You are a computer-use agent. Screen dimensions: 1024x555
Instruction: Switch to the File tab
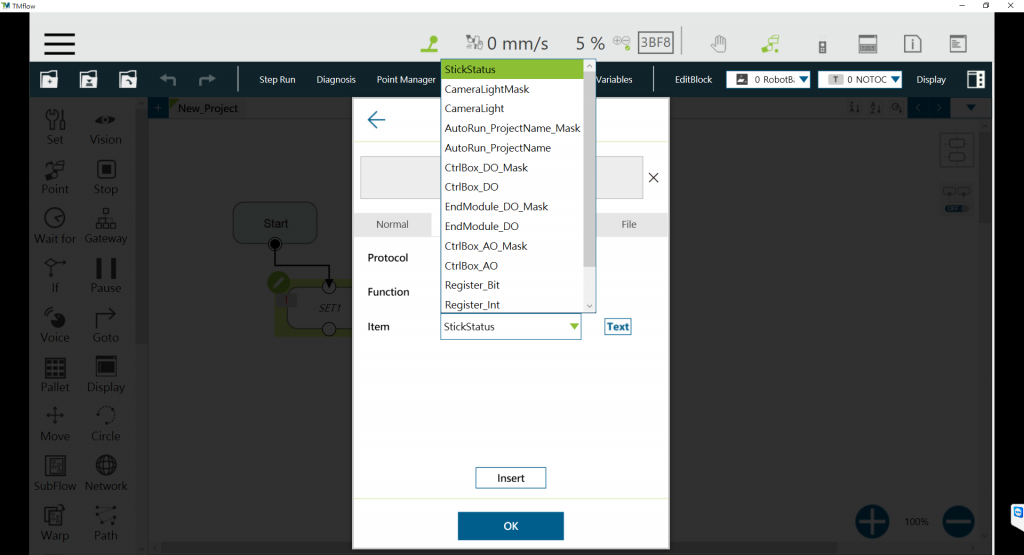click(x=629, y=225)
